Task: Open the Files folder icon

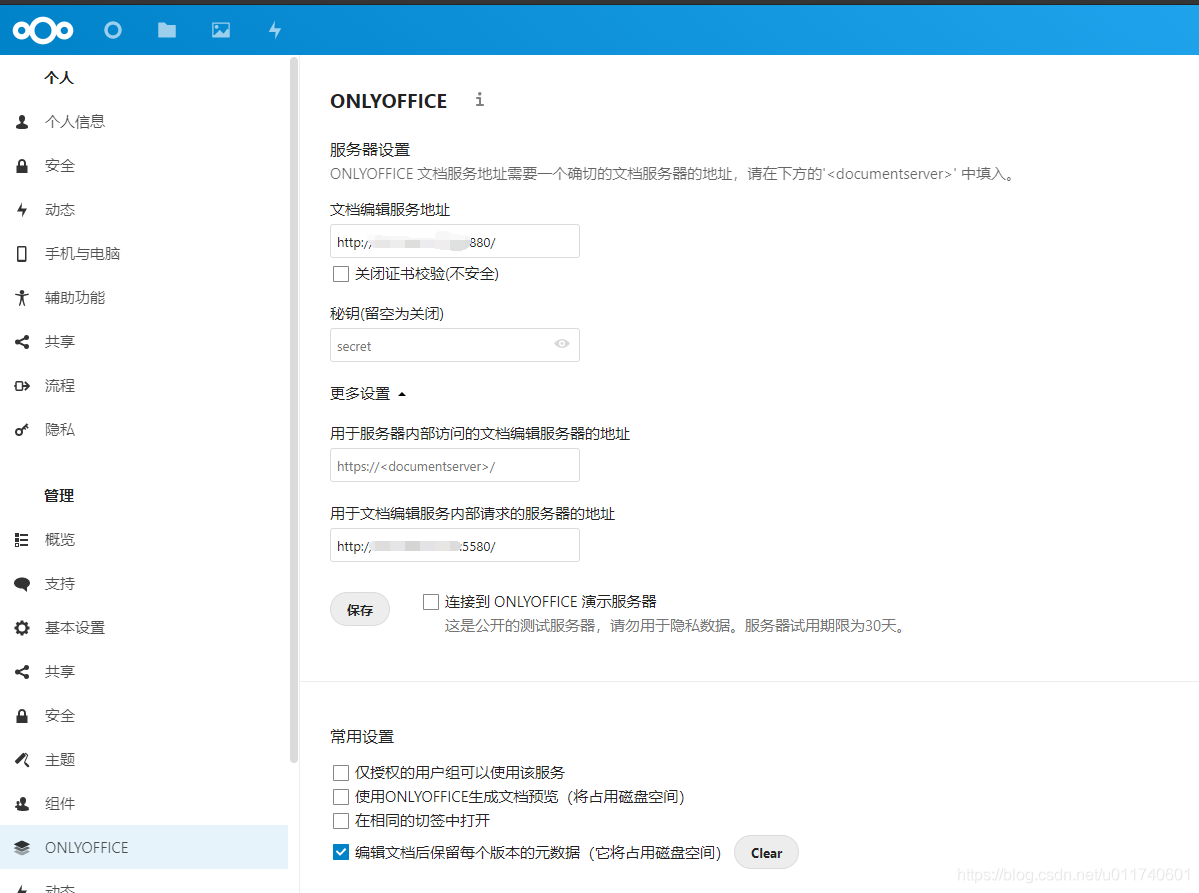Action: coord(167,30)
